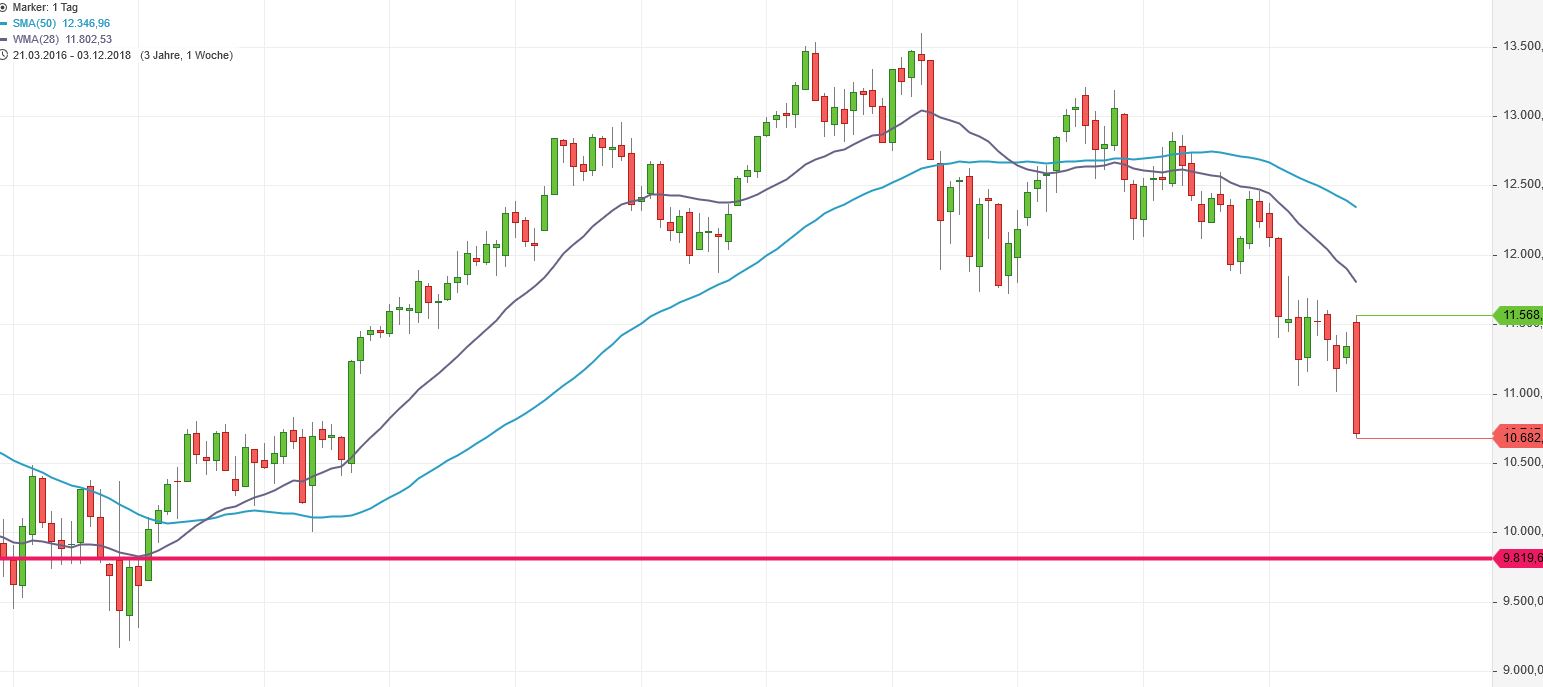Select the SMA(50) indicator label
Viewport: 1543px width, 687px height.
[x=35, y=23]
